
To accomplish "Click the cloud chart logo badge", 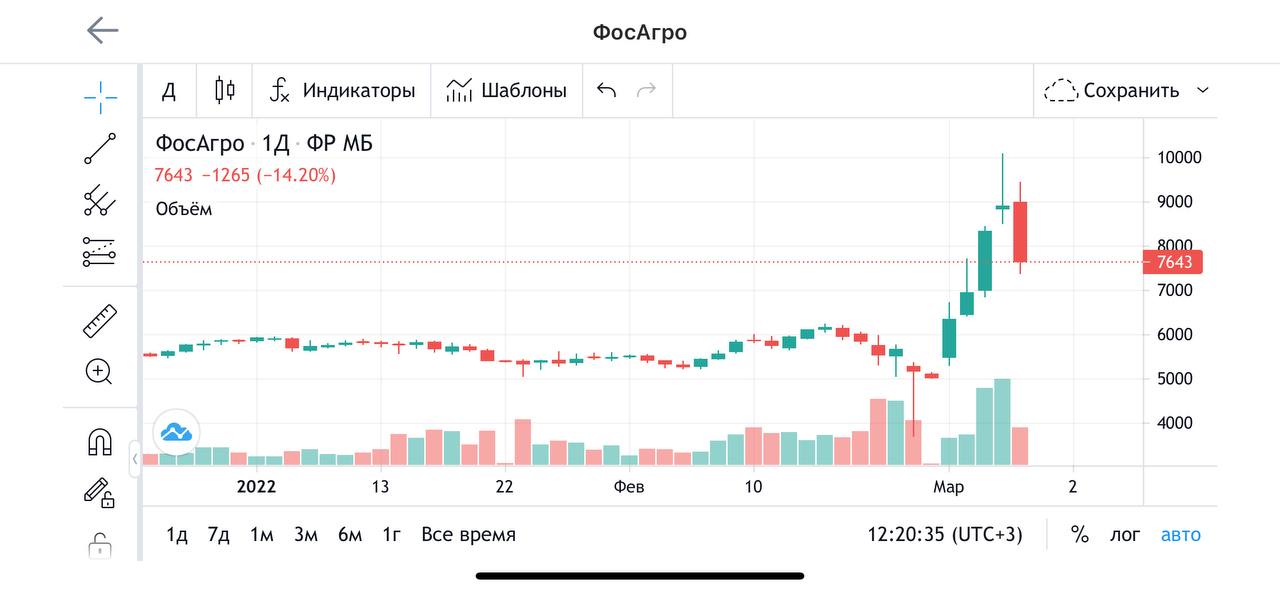I will click(177, 433).
